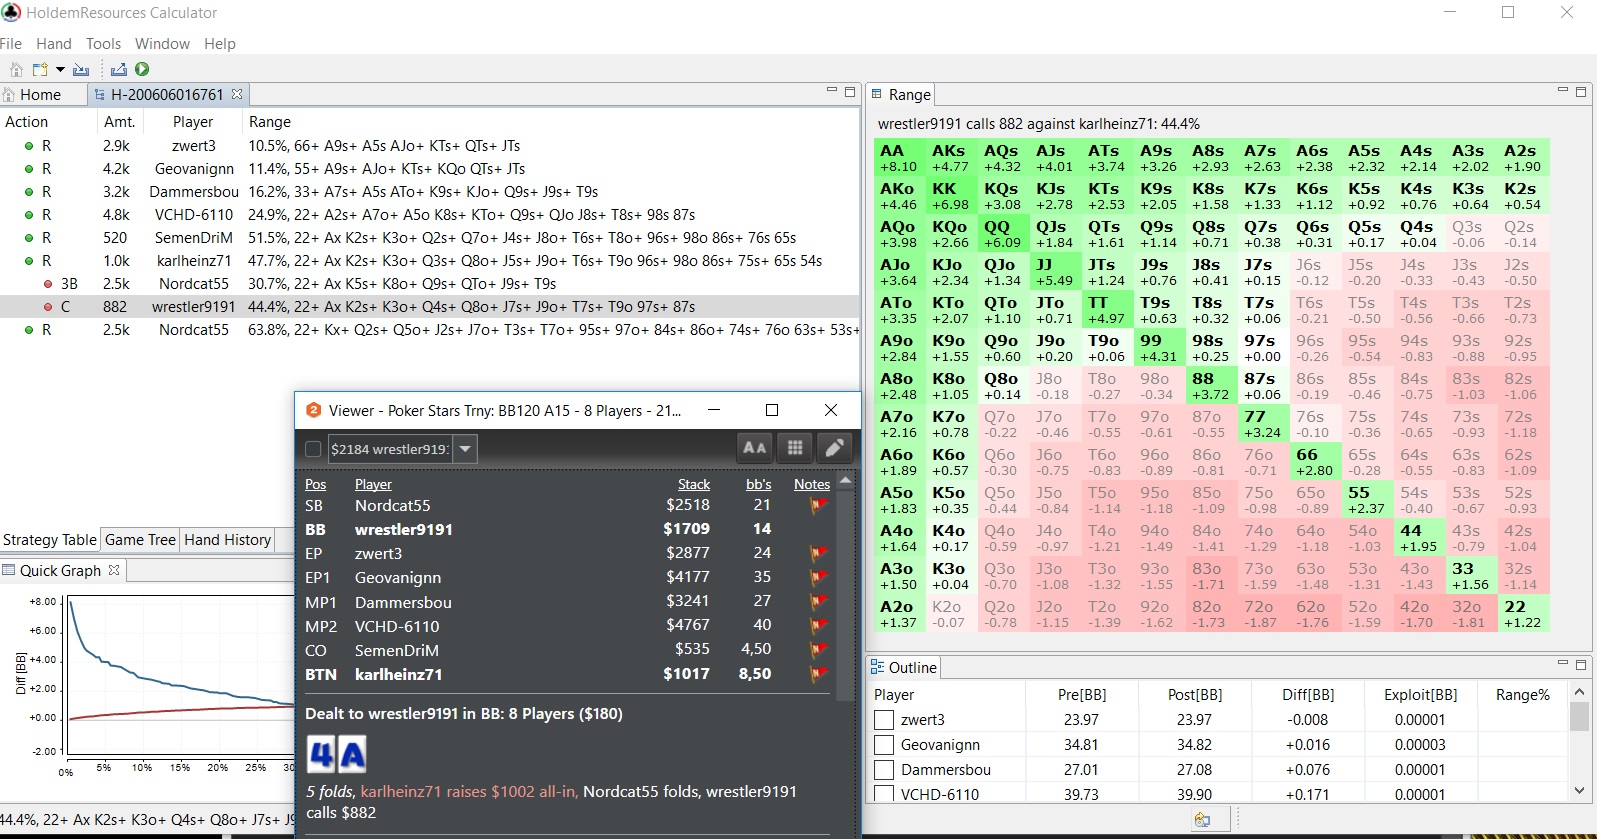Sort Viewer table by Pos header
The width and height of the screenshot is (1597, 839).
click(x=316, y=484)
